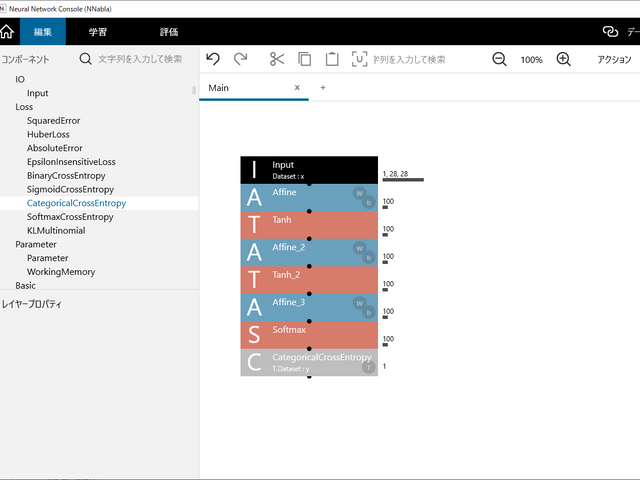
Task: Copy the selected layer
Action: (x=305, y=60)
